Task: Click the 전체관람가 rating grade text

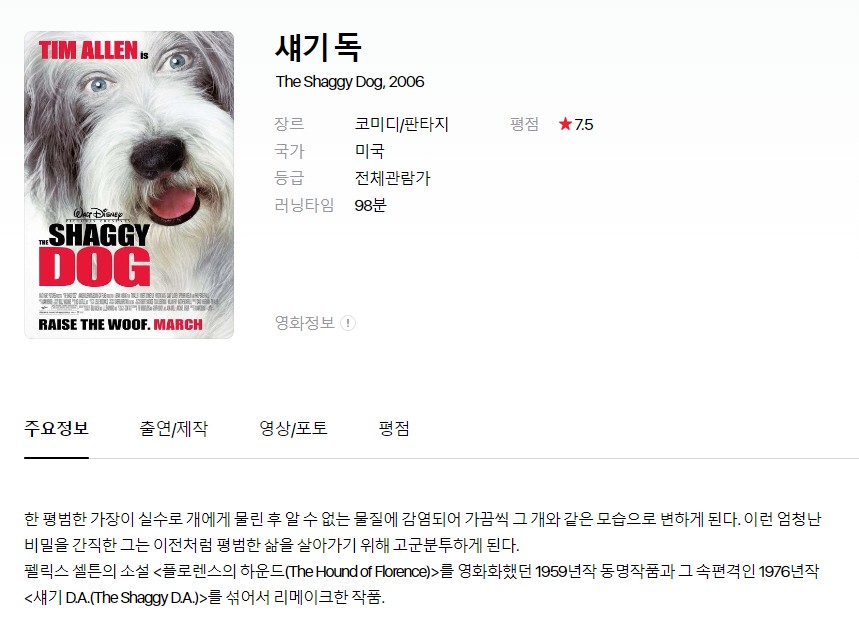Action: pos(392,178)
